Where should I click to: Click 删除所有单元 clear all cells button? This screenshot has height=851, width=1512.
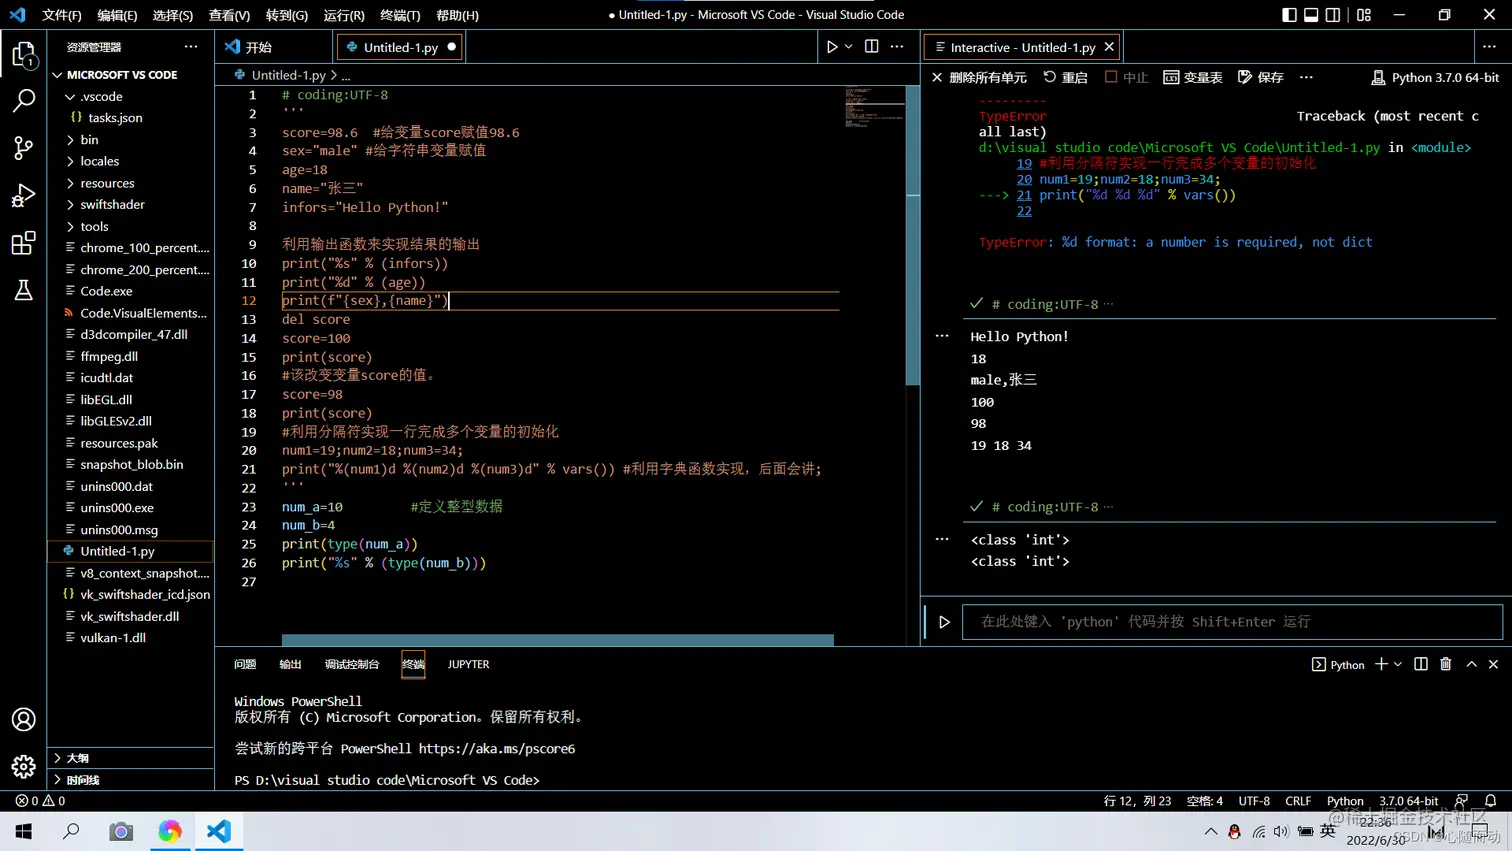[979, 77]
